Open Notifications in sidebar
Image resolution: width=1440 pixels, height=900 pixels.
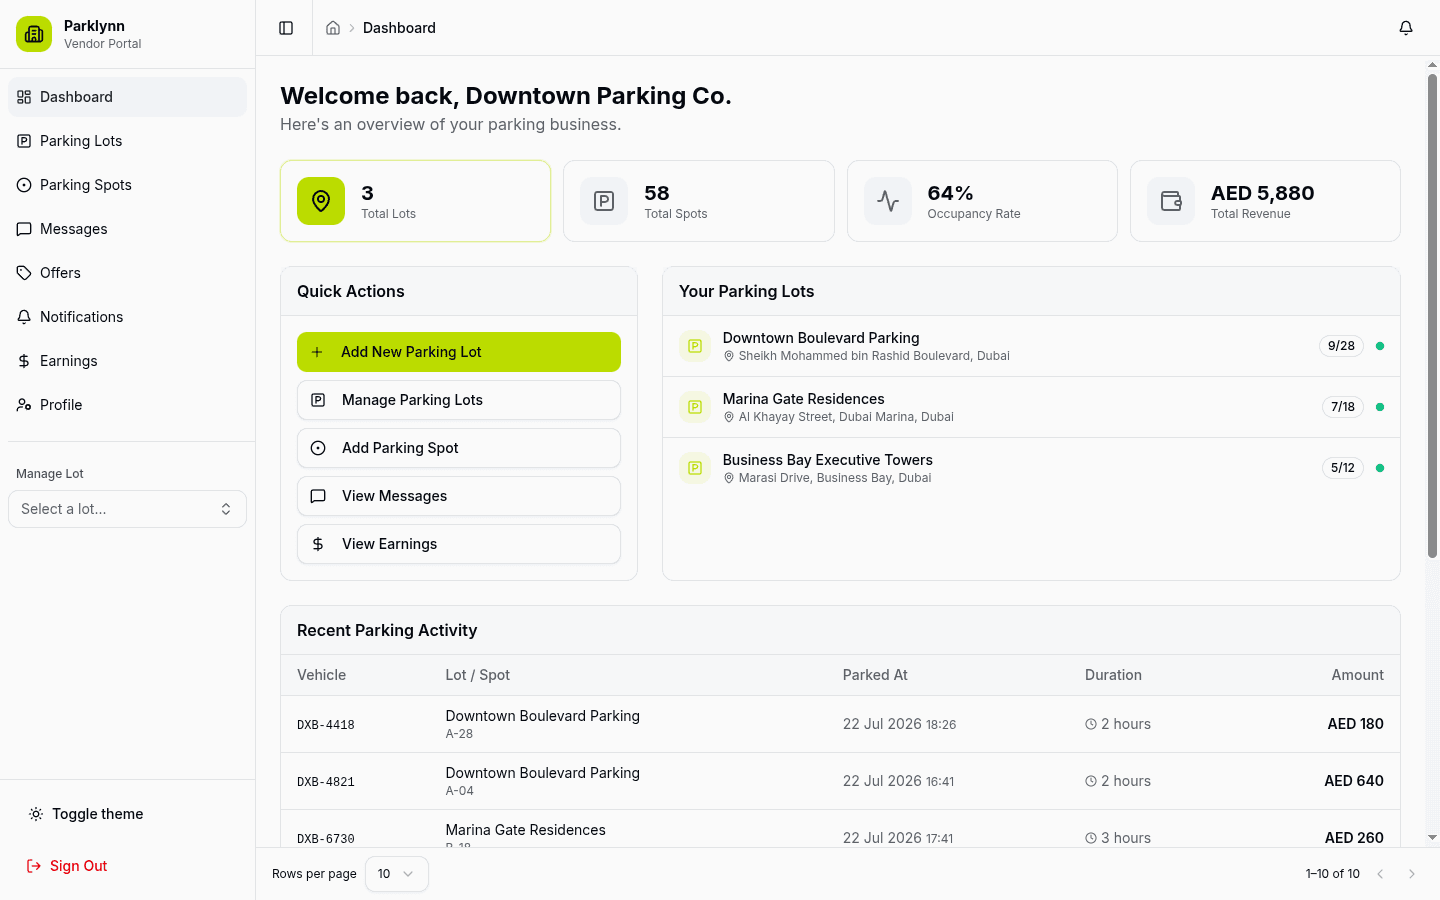(127, 317)
